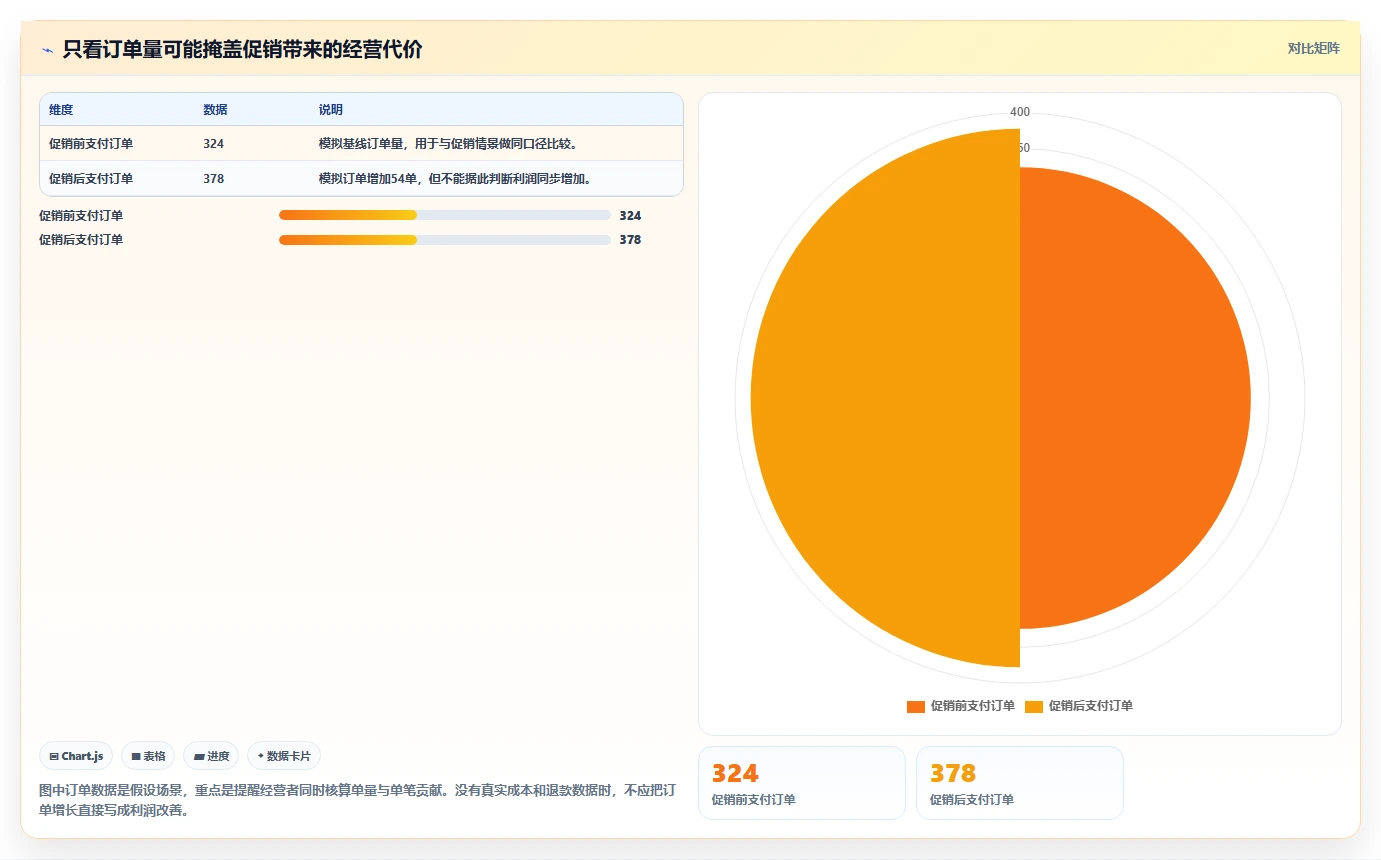Click the 324 value in the table
1381x860 pixels.
click(213, 144)
